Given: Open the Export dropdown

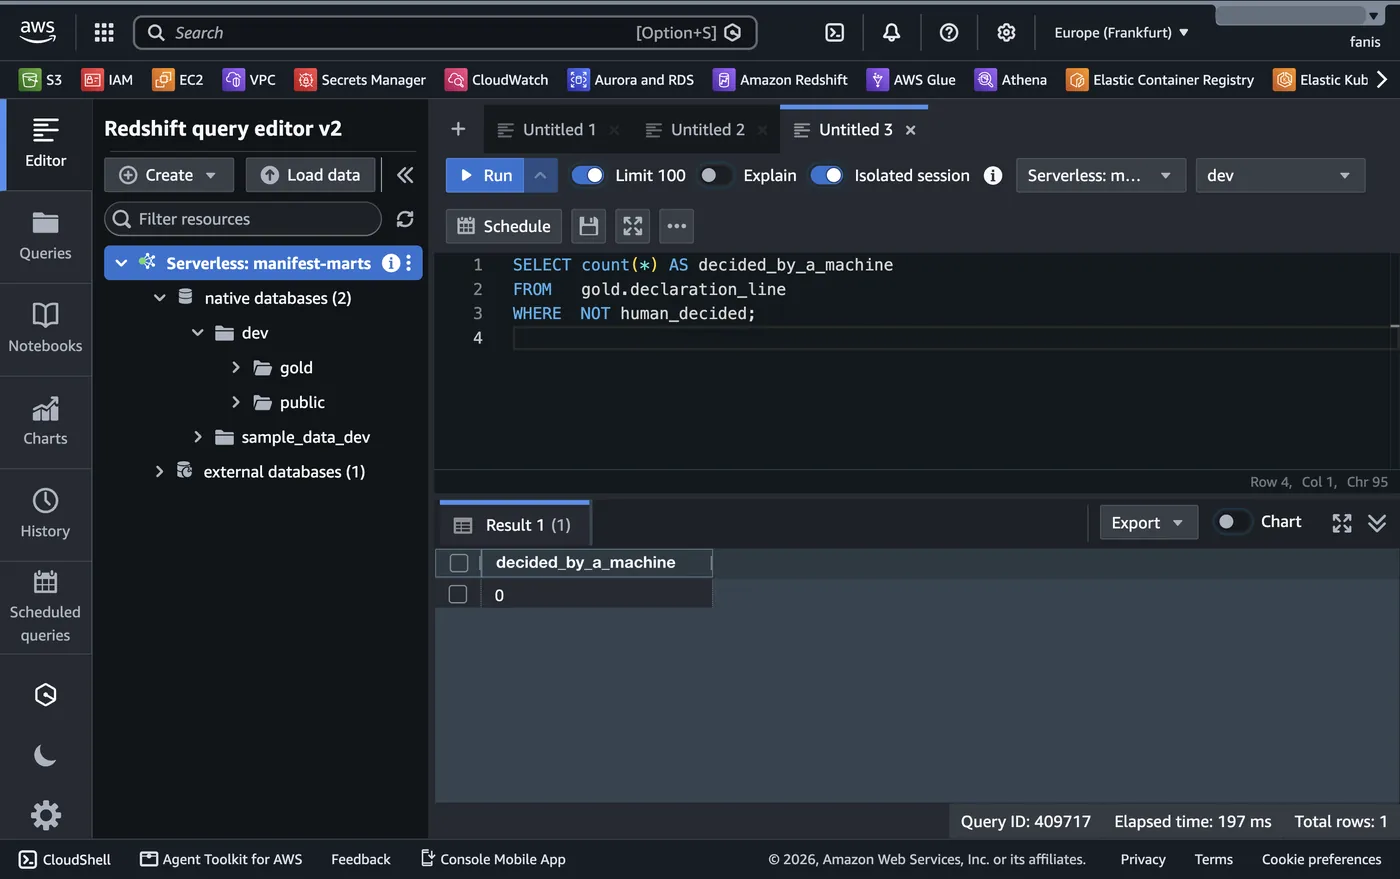Looking at the screenshot, I should pyautogui.click(x=1148, y=523).
